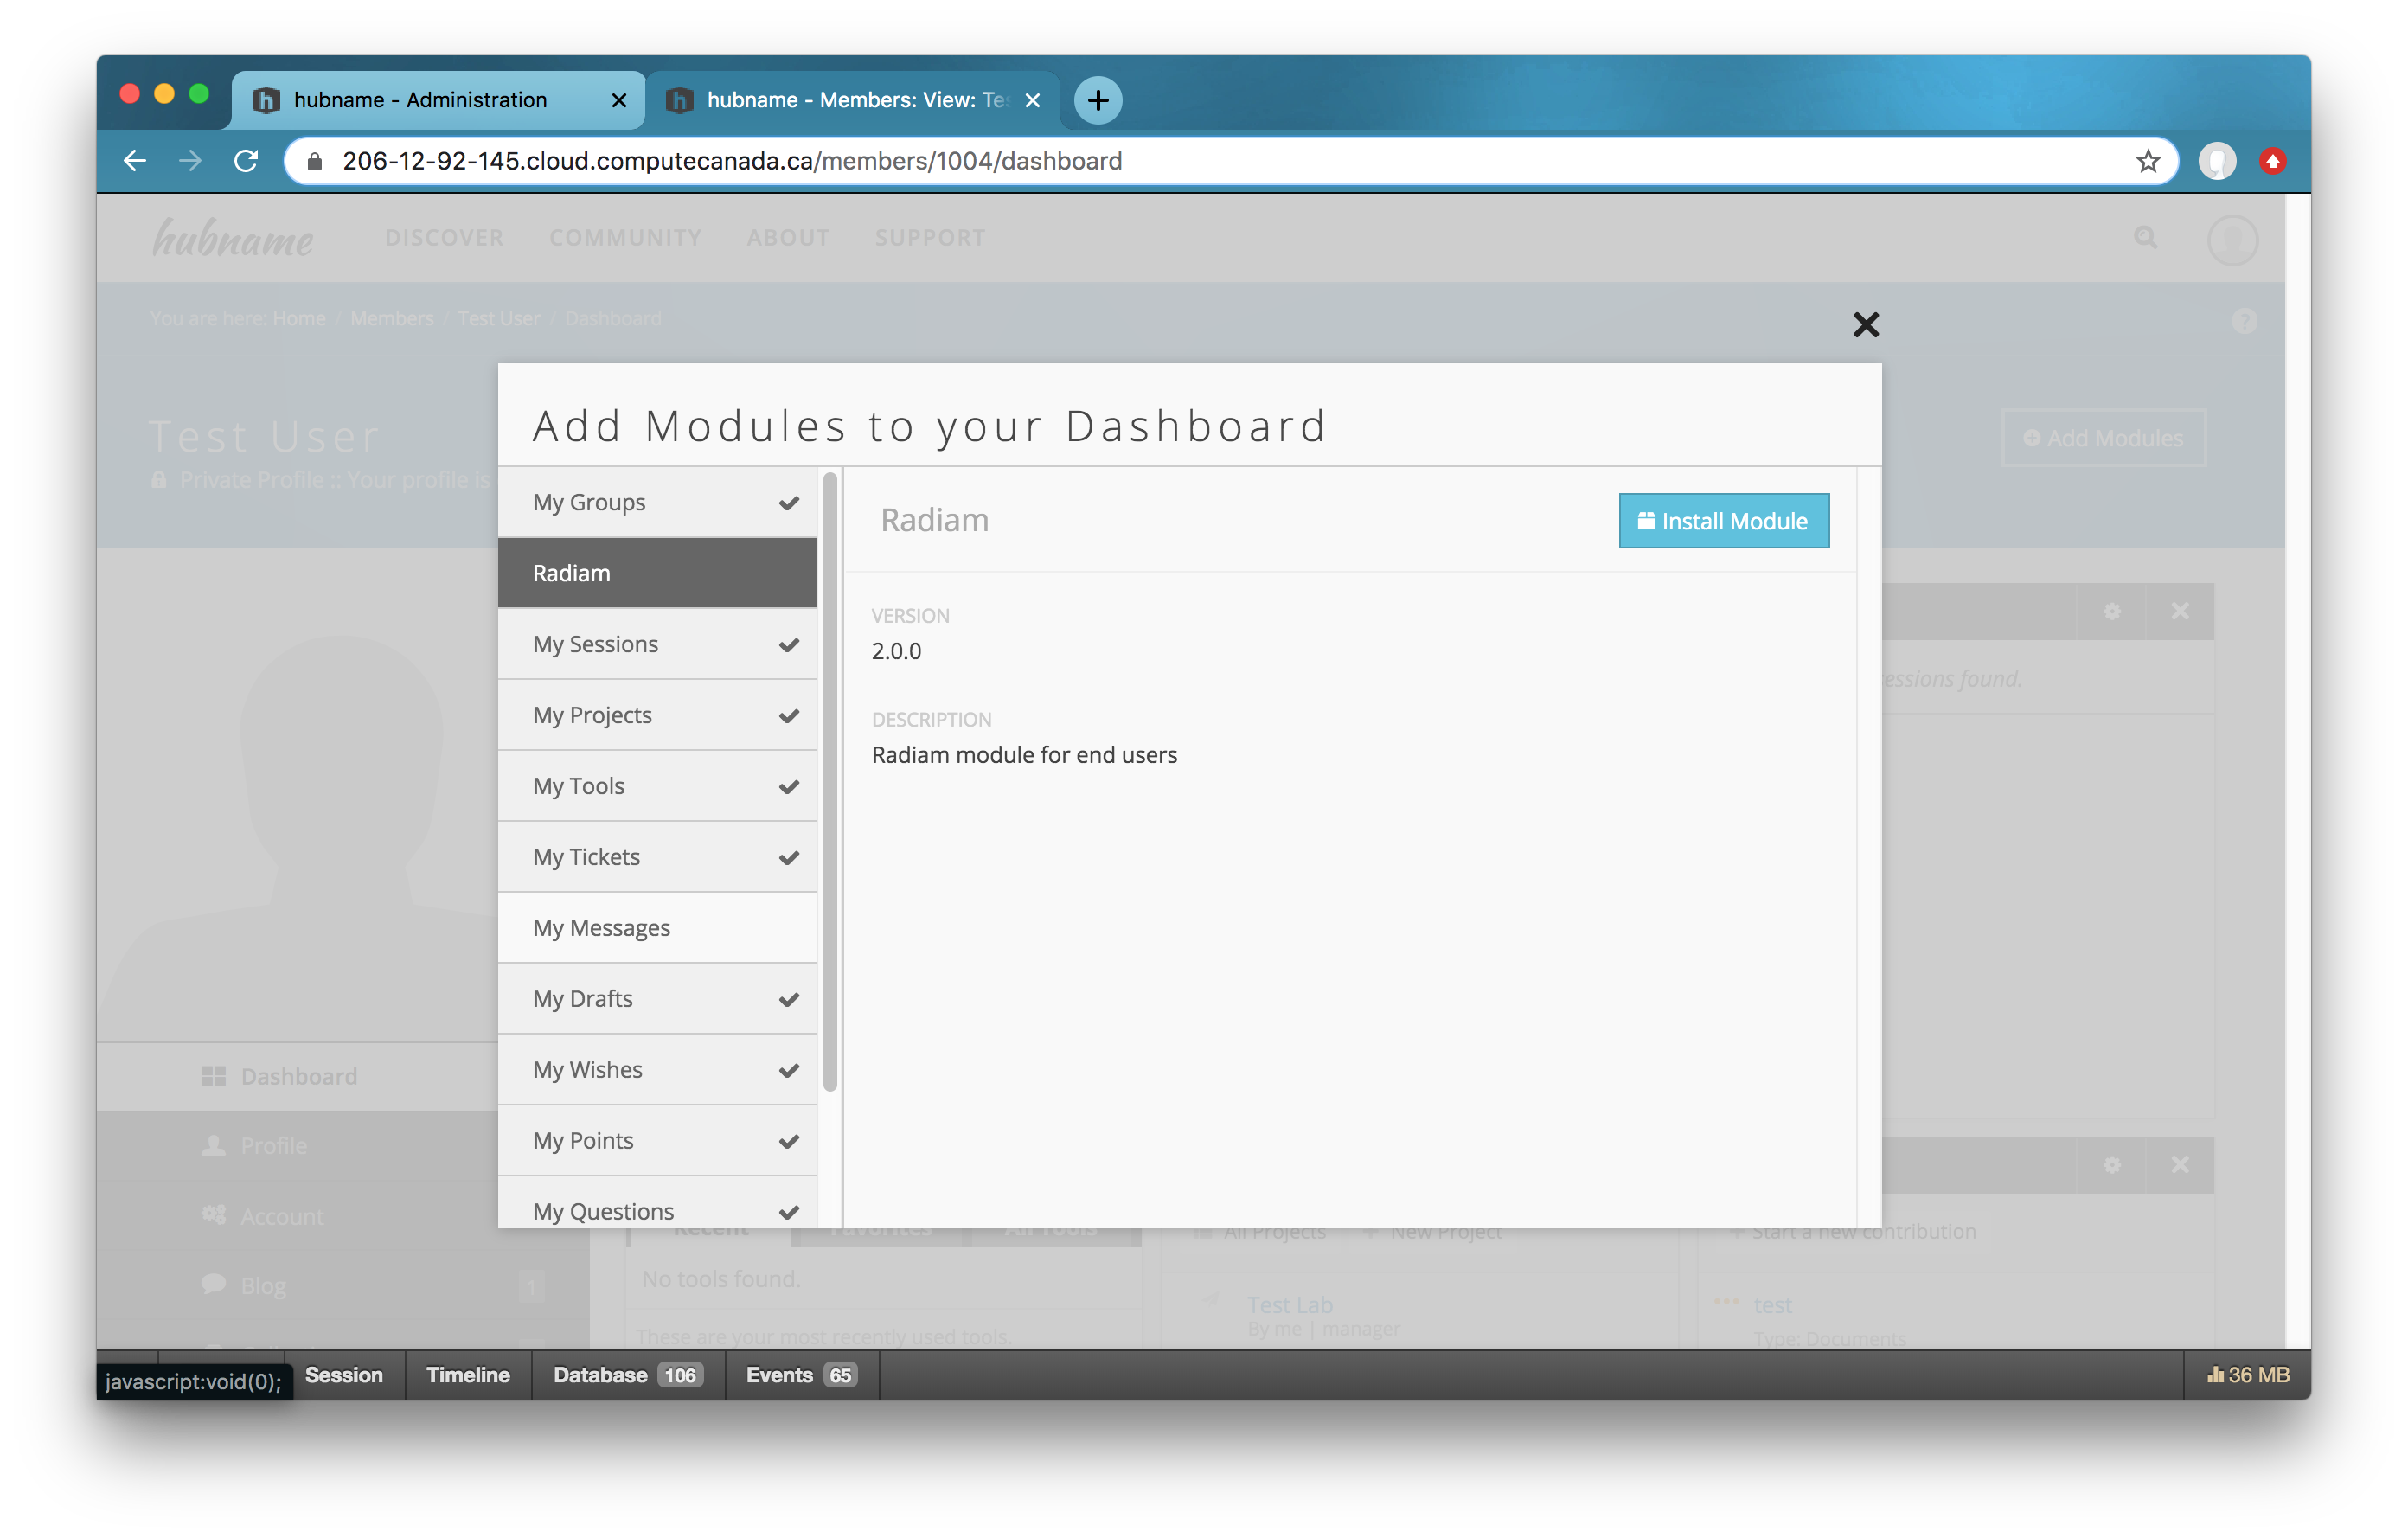The height and width of the screenshot is (1538, 2408).
Task: Click the 36 MB memory indicator
Action: pos(2248,1375)
